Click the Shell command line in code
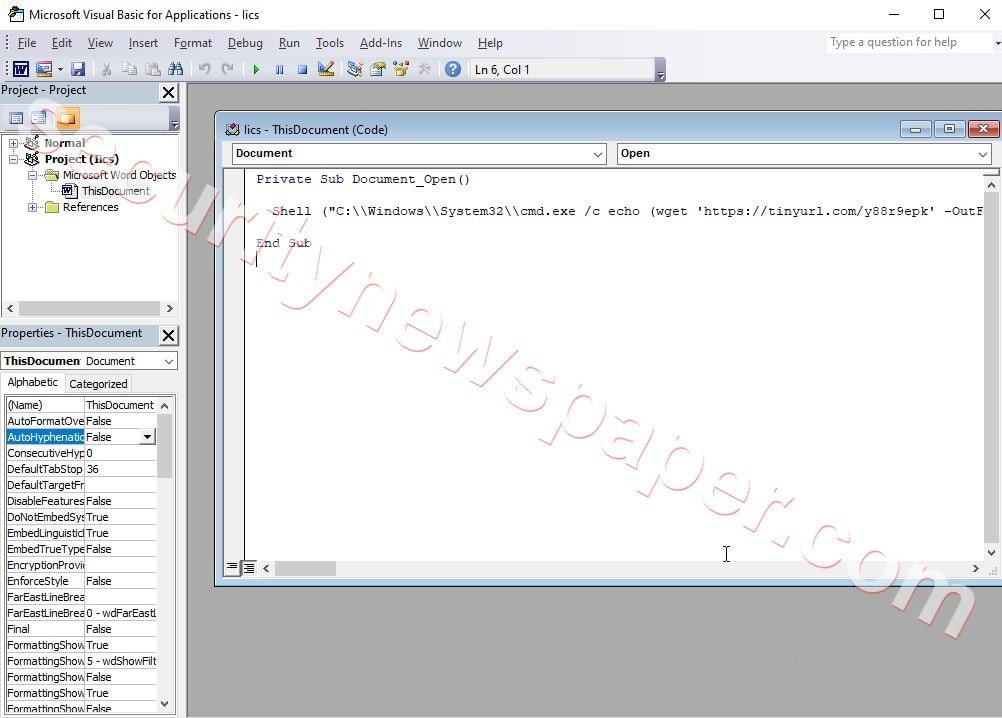The width and height of the screenshot is (1002, 718). point(627,211)
